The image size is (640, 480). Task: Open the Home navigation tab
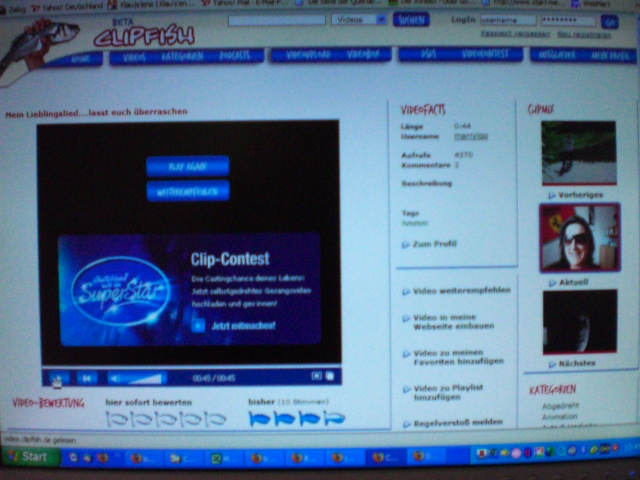pyautogui.click(x=80, y=59)
